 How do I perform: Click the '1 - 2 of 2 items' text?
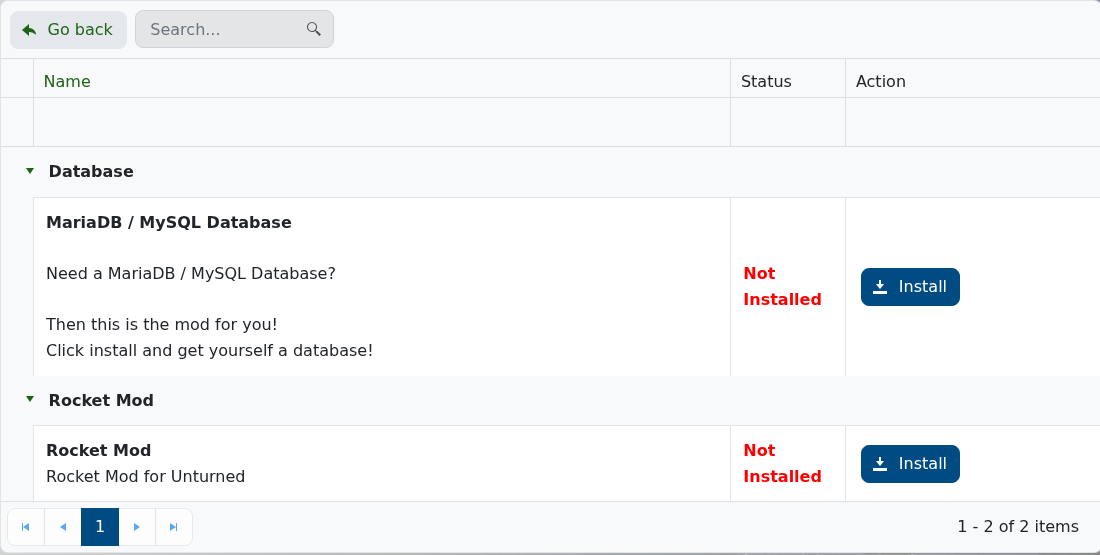coord(1018,527)
